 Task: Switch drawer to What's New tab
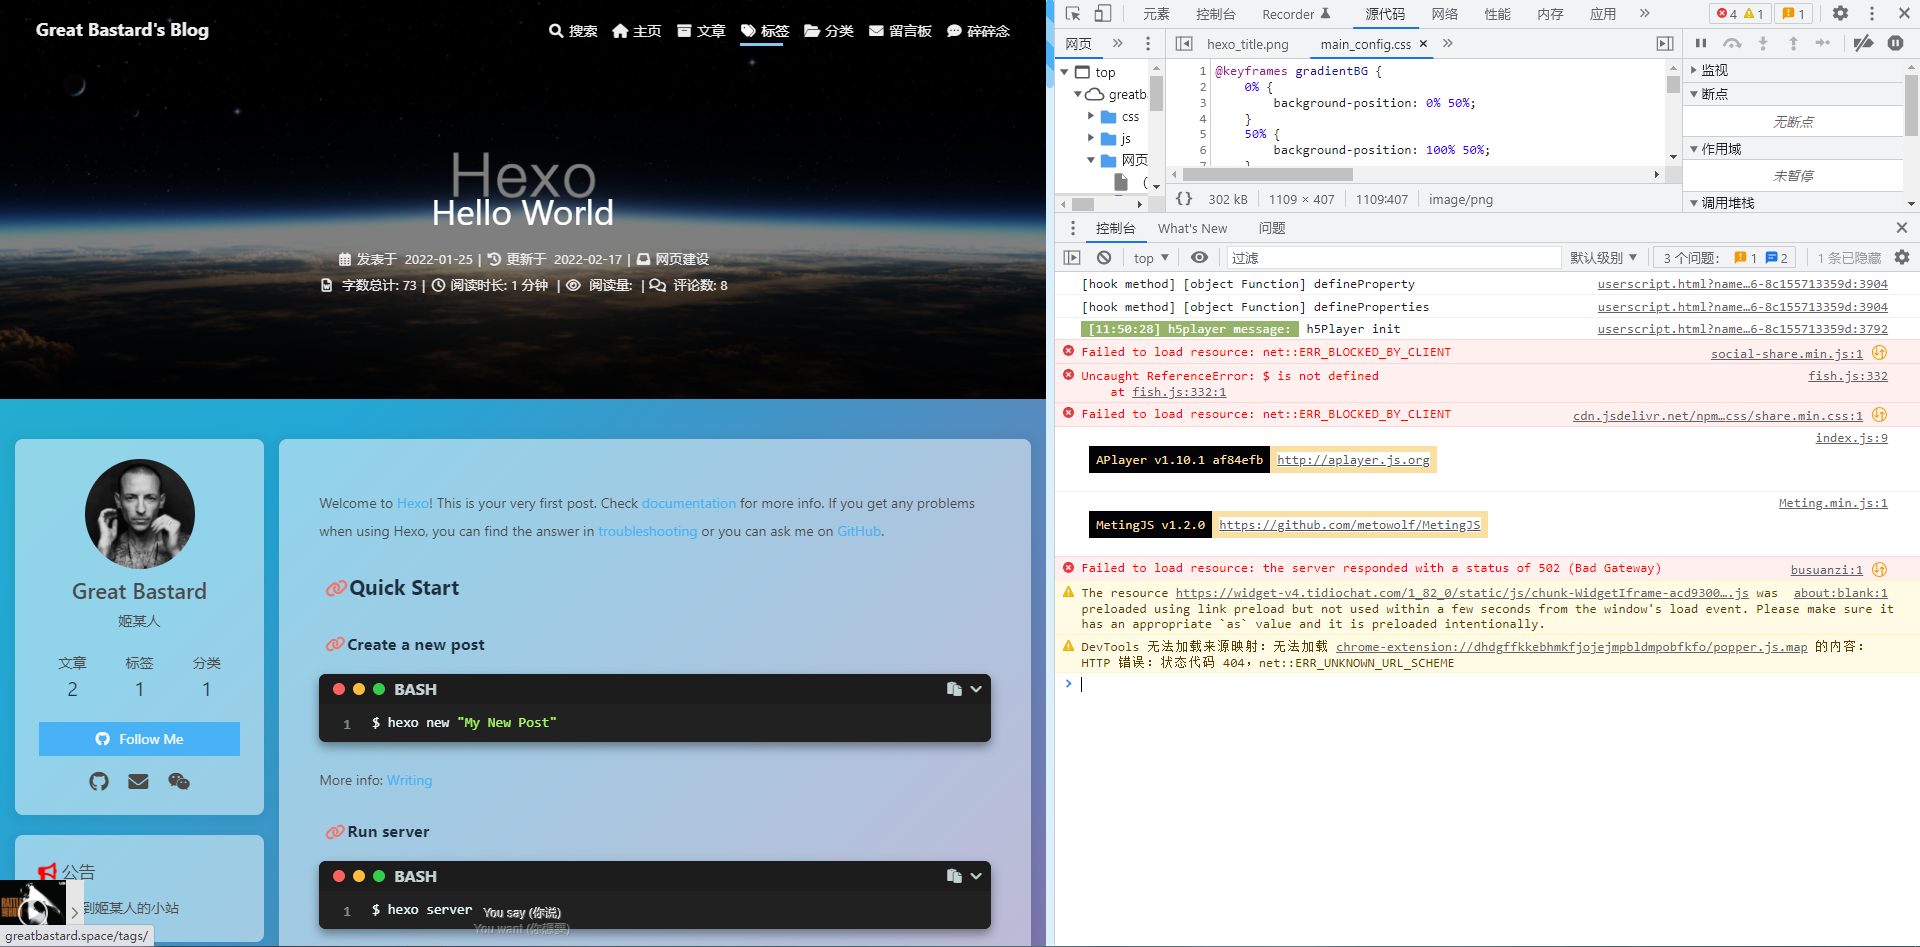coord(1192,228)
